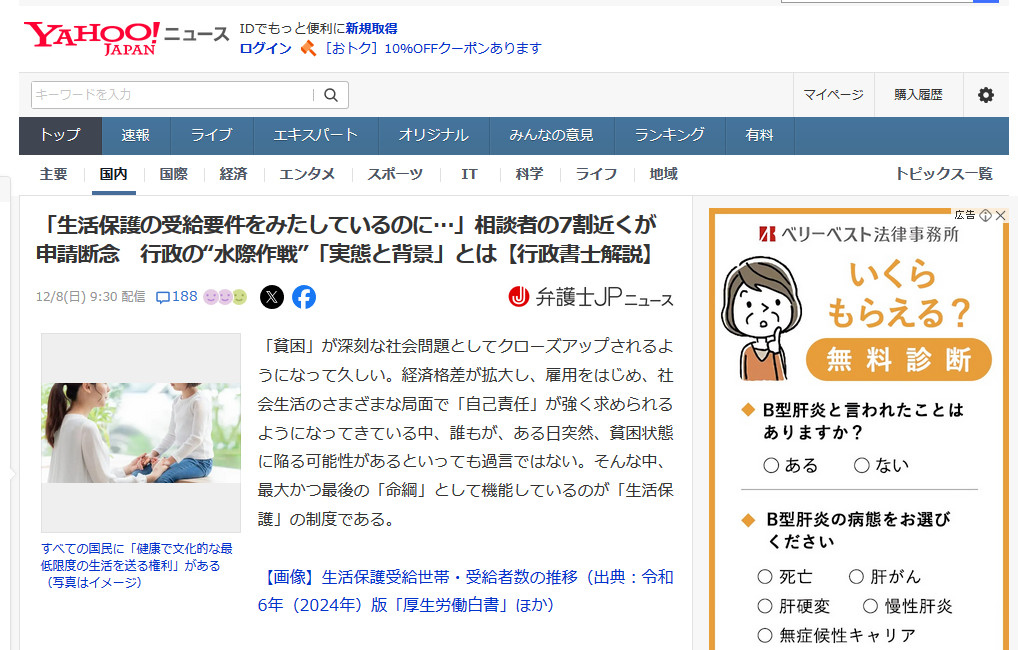Select the ない radio button
Image resolution: width=1018 pixels, height=650 pixels.
[x=861, y=465]
